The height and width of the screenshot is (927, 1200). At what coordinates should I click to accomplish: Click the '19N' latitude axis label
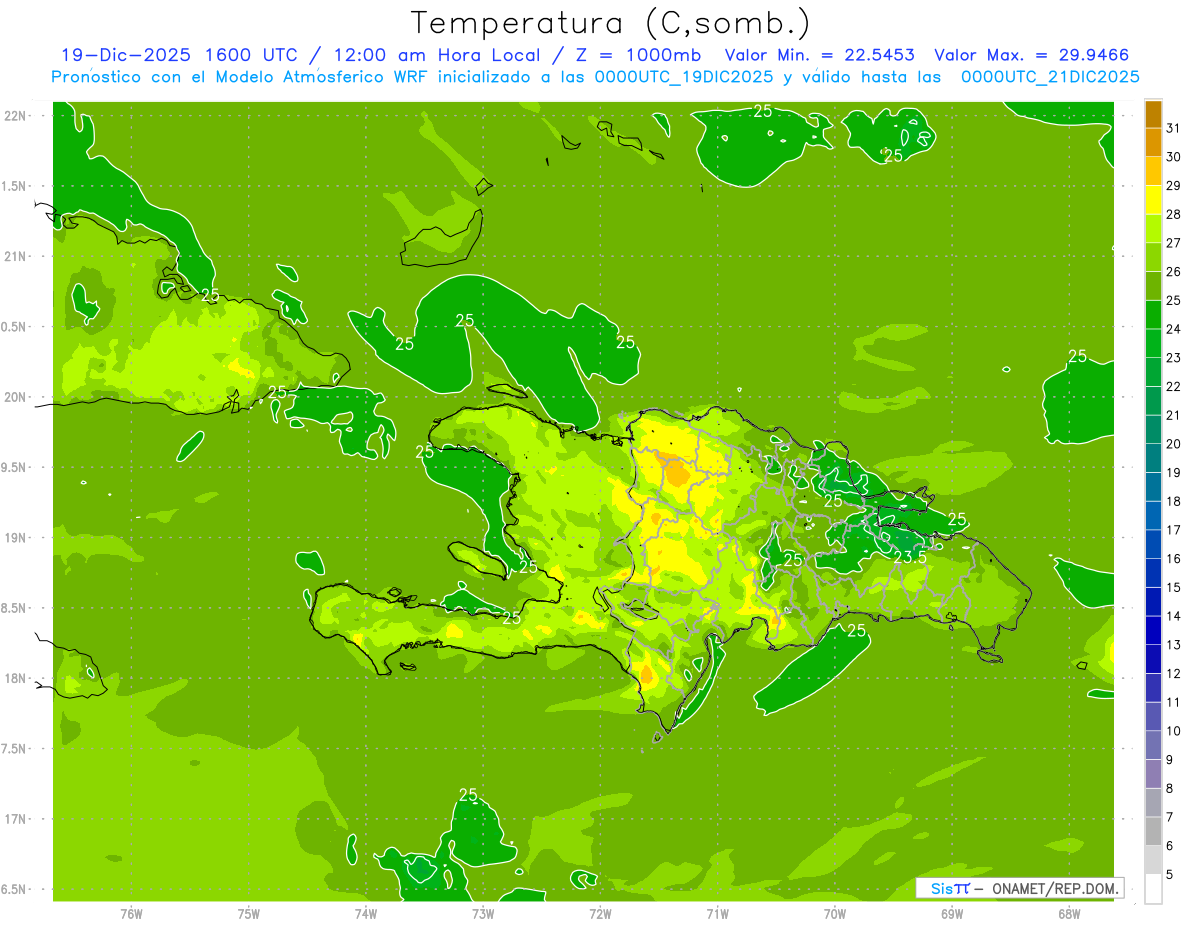(x=17, y=537)
